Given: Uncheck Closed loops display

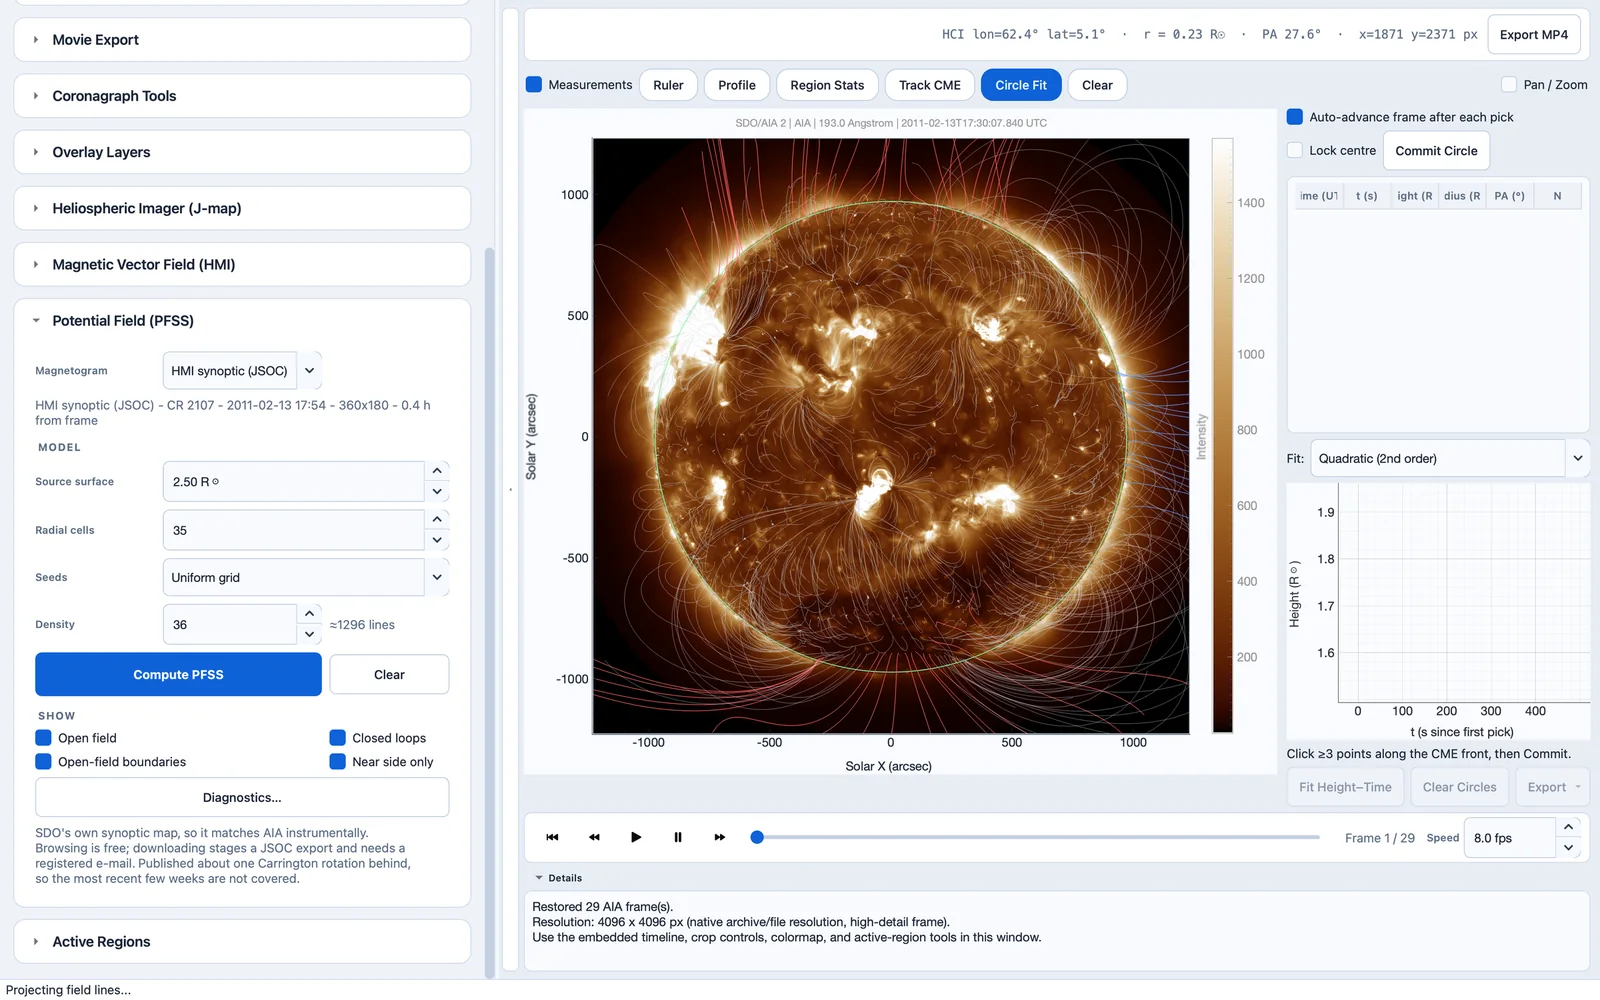Looking at the screenshot, I should pyautogui.click(x=338, y=738).
